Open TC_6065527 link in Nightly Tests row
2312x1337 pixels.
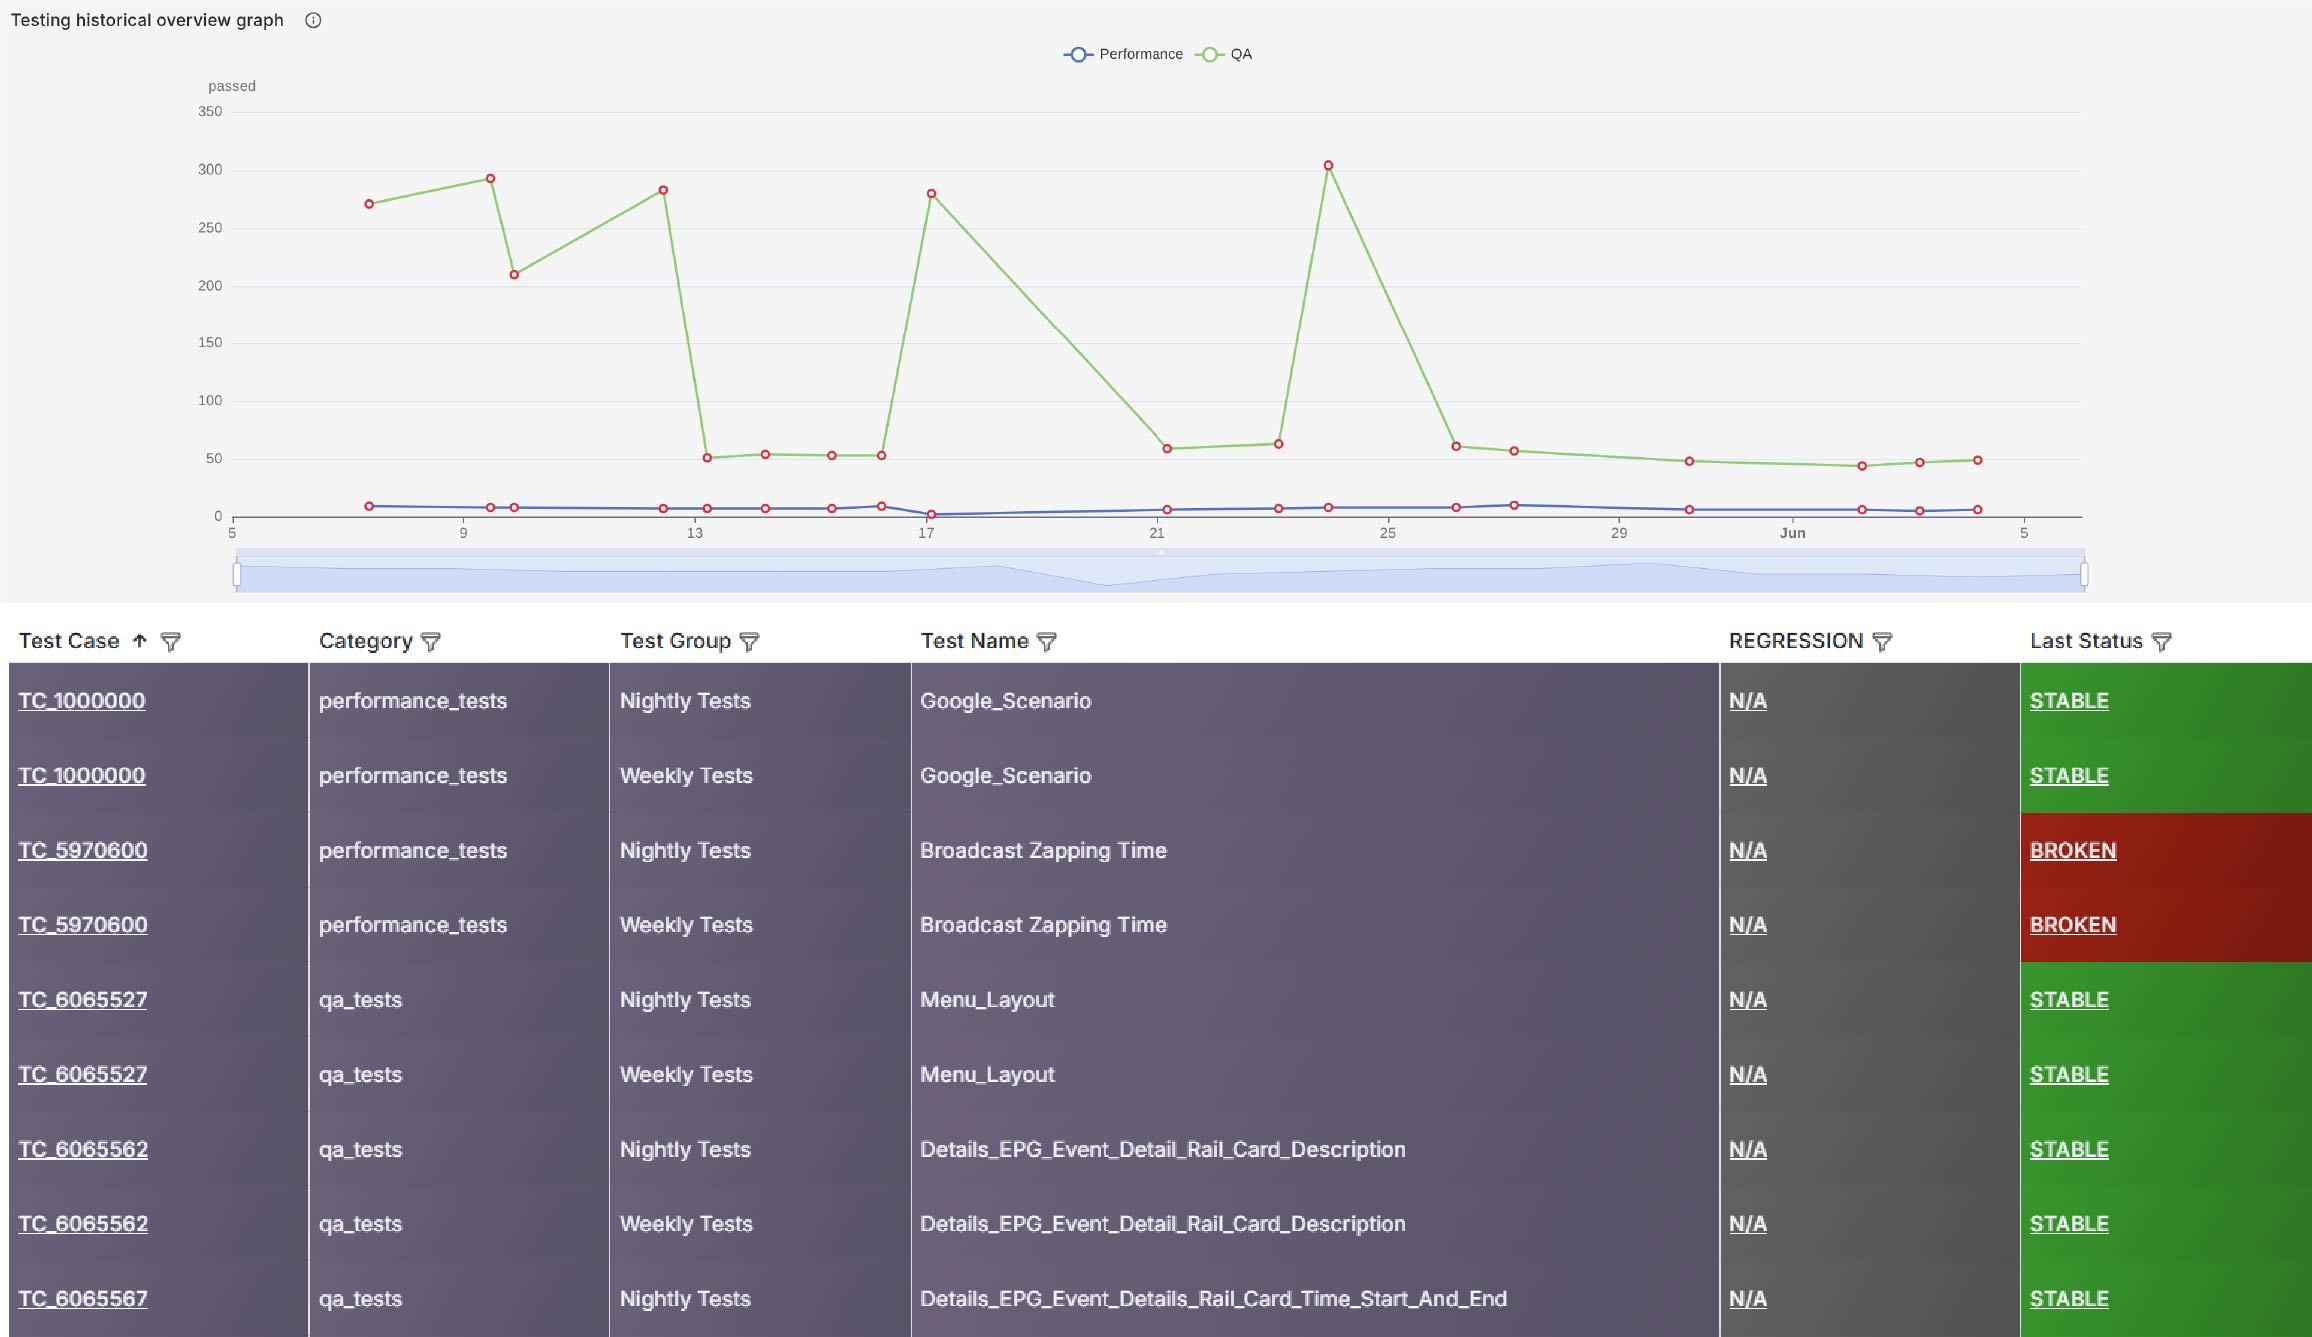point(83,1000)
